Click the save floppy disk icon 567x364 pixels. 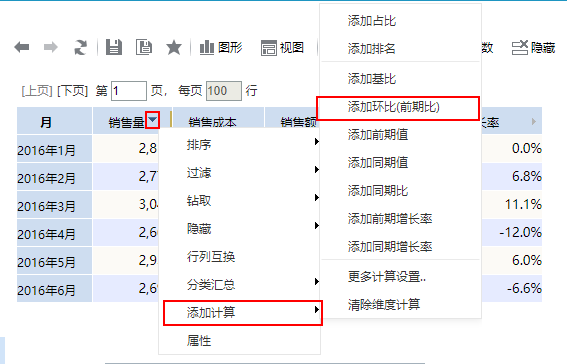click(x=114, y=47)
